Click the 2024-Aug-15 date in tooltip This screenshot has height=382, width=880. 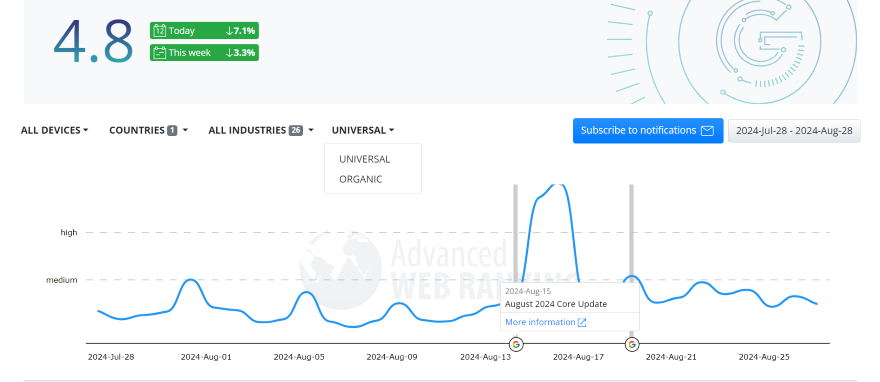pos(528,291)
